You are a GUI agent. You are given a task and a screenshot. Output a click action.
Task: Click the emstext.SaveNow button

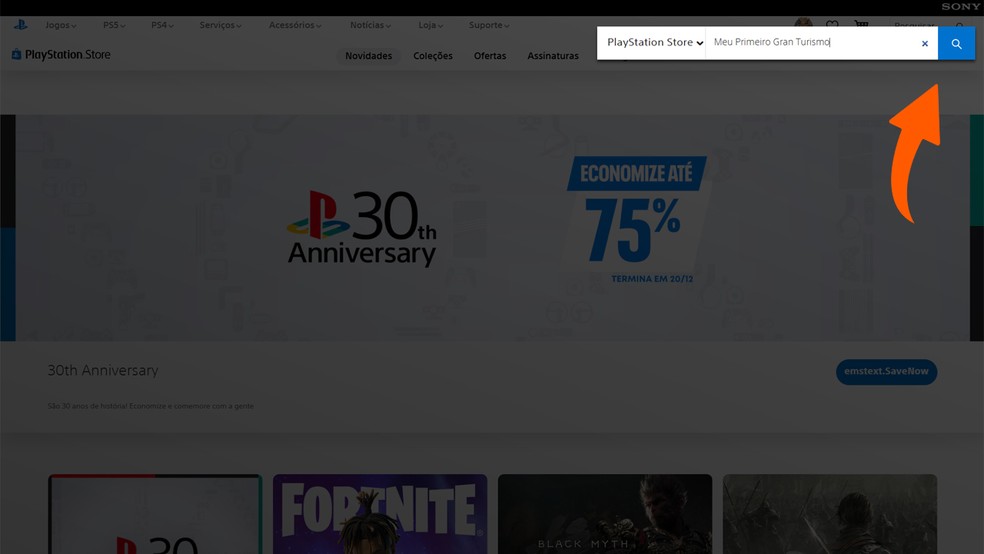pyautogui.click(x=886, y=371)
